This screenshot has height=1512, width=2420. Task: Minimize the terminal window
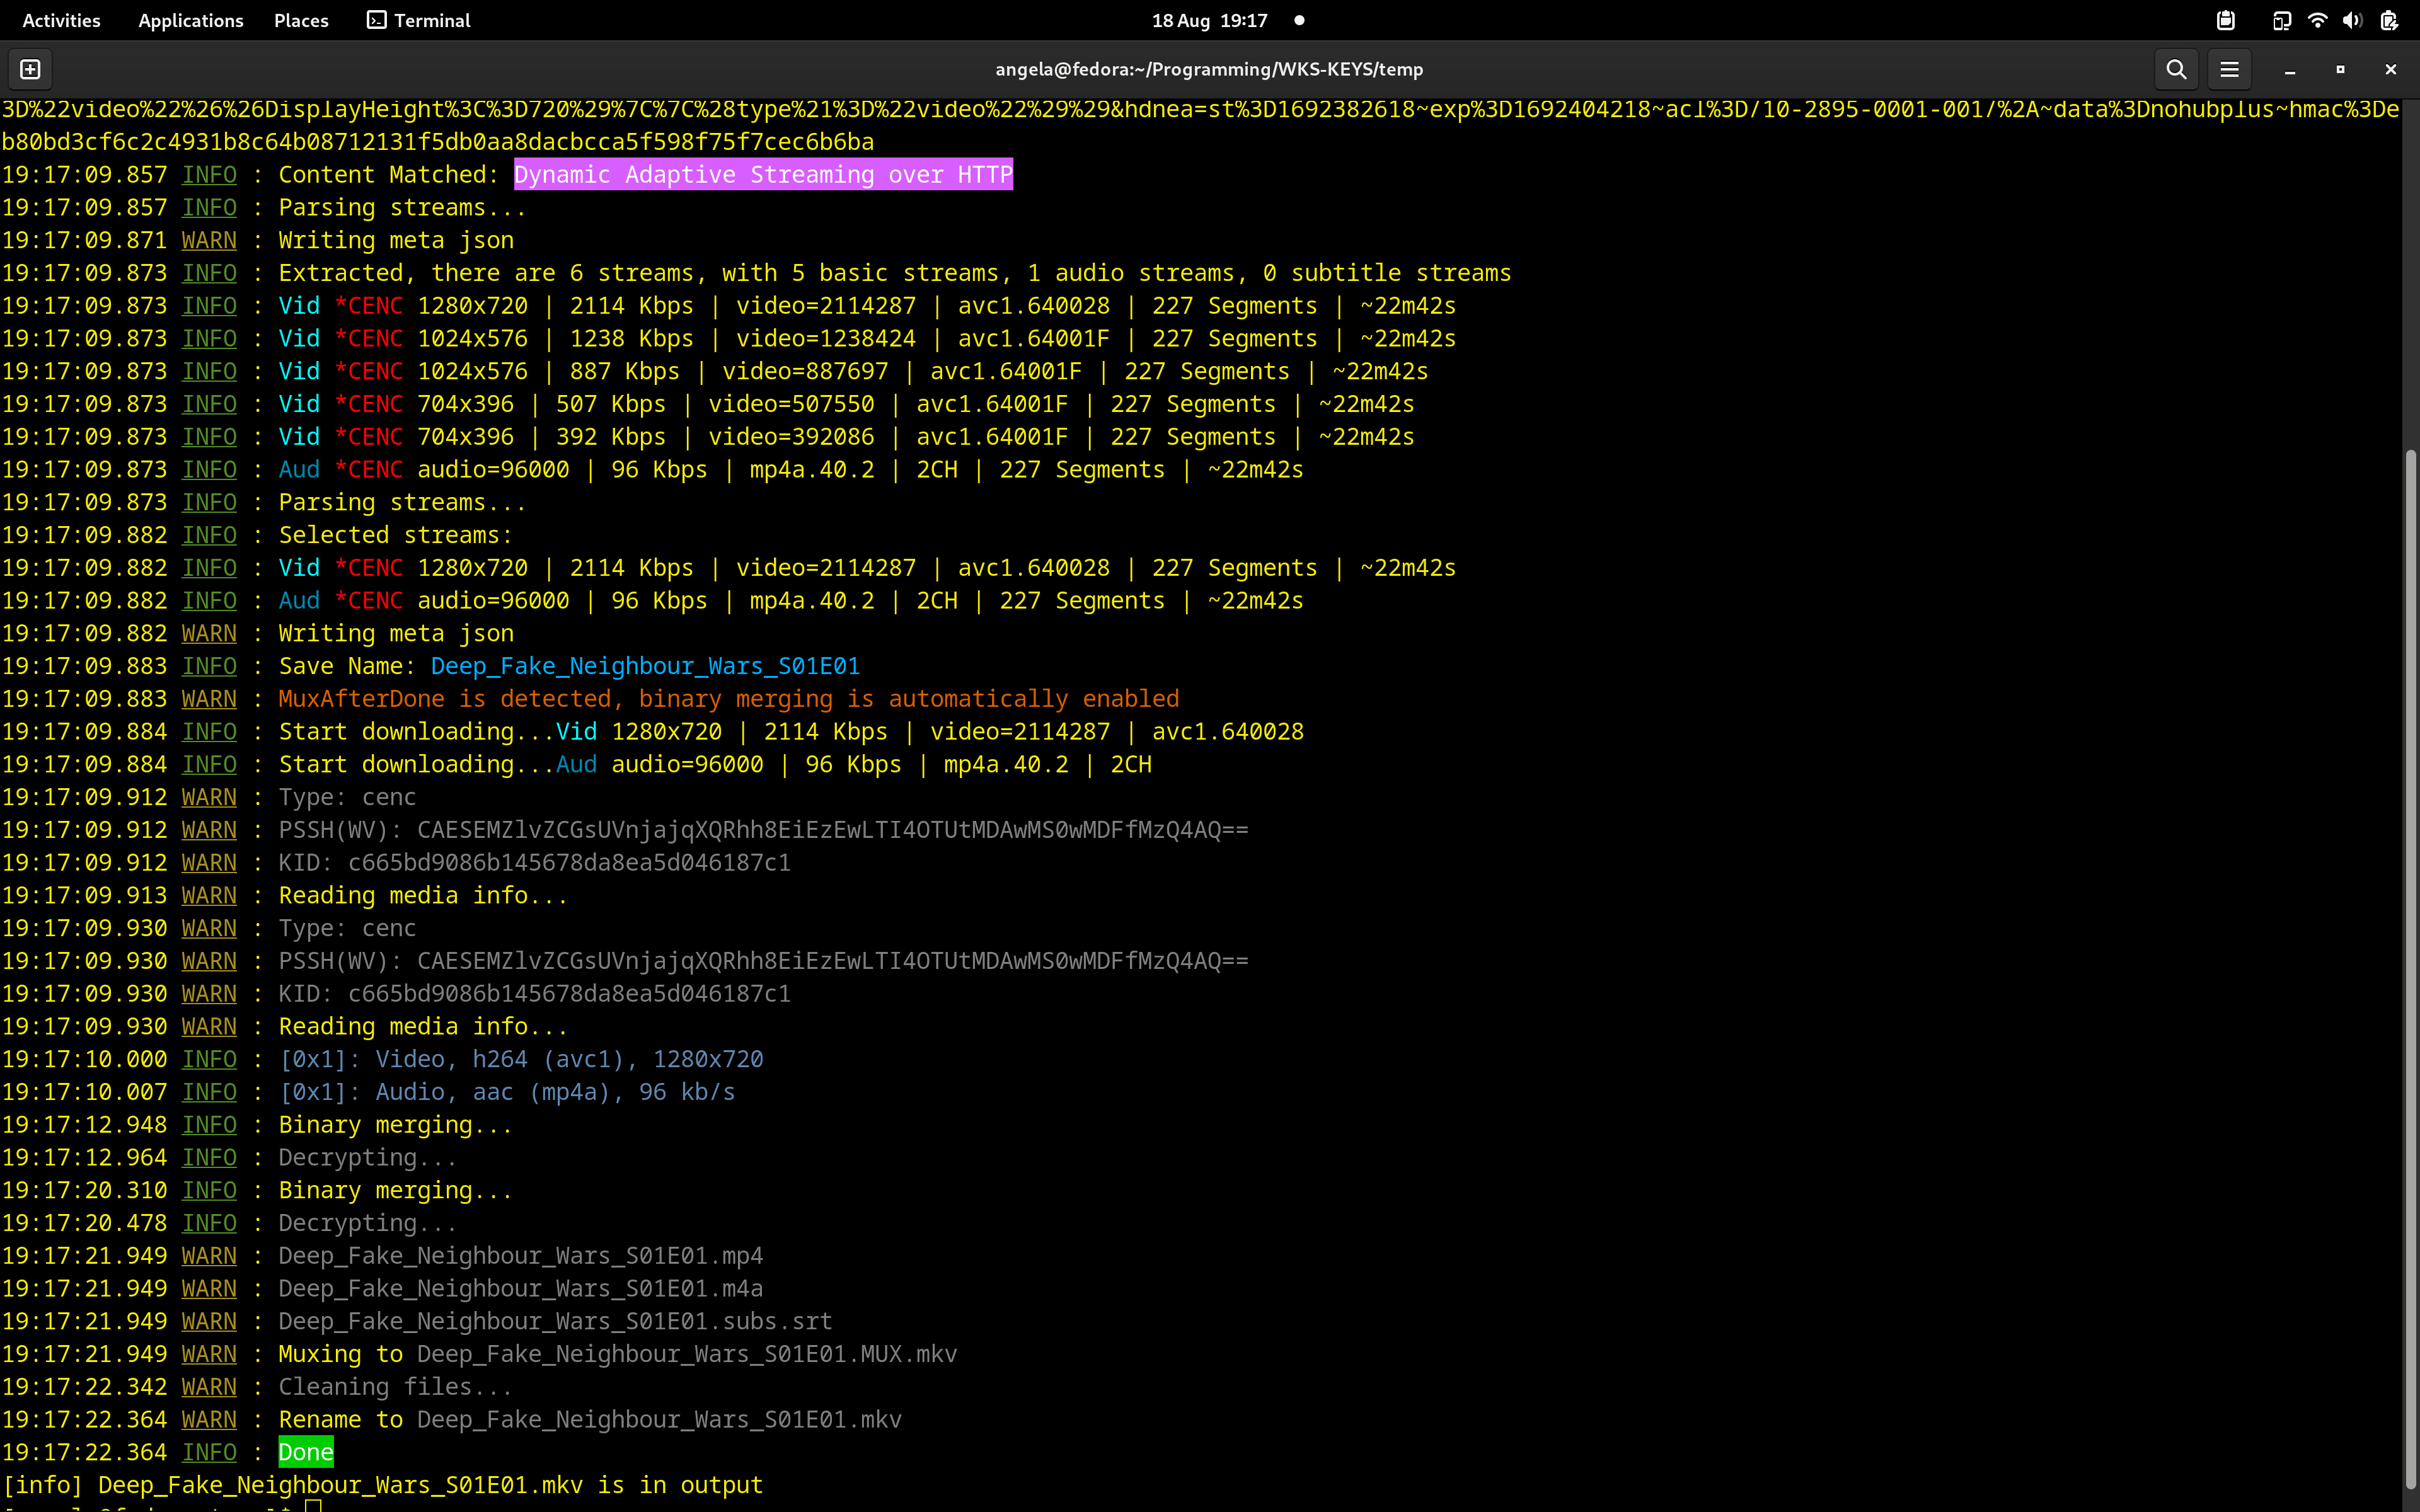(x=2289, y=69)
